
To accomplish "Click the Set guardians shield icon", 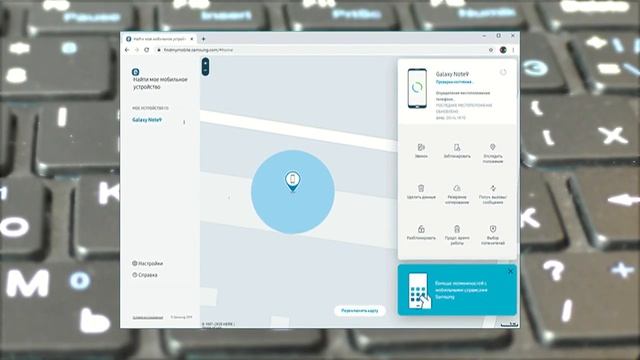I will pyautogui.click(x=493, y=229).
